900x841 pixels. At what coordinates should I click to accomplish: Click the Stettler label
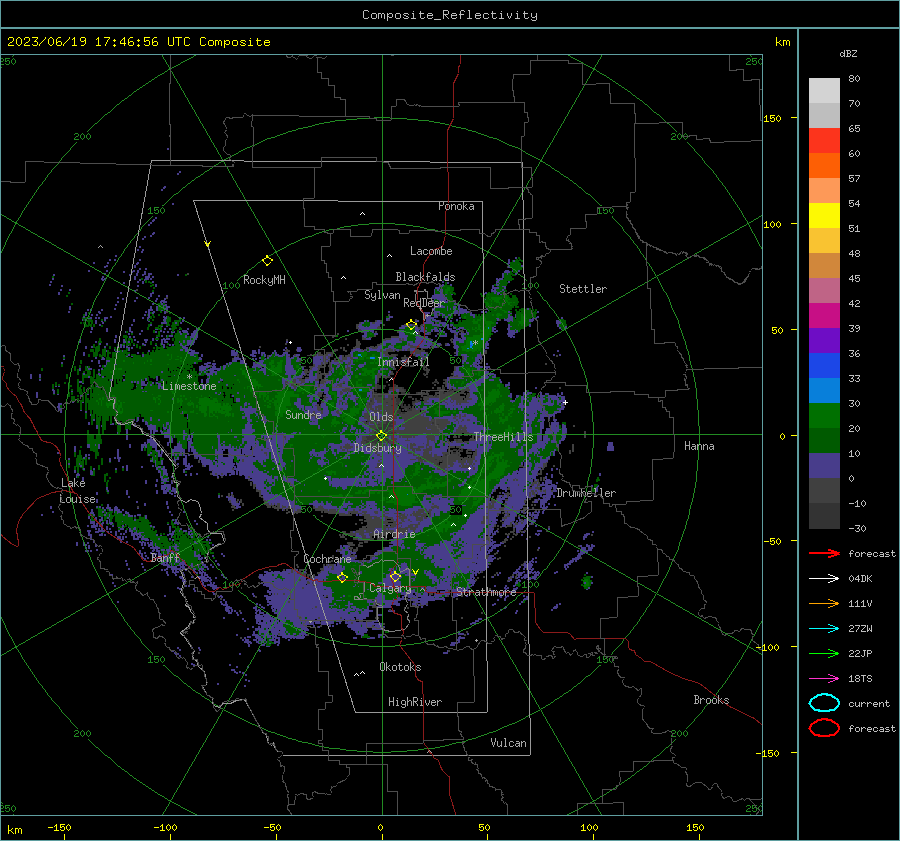tap(583, 289)
